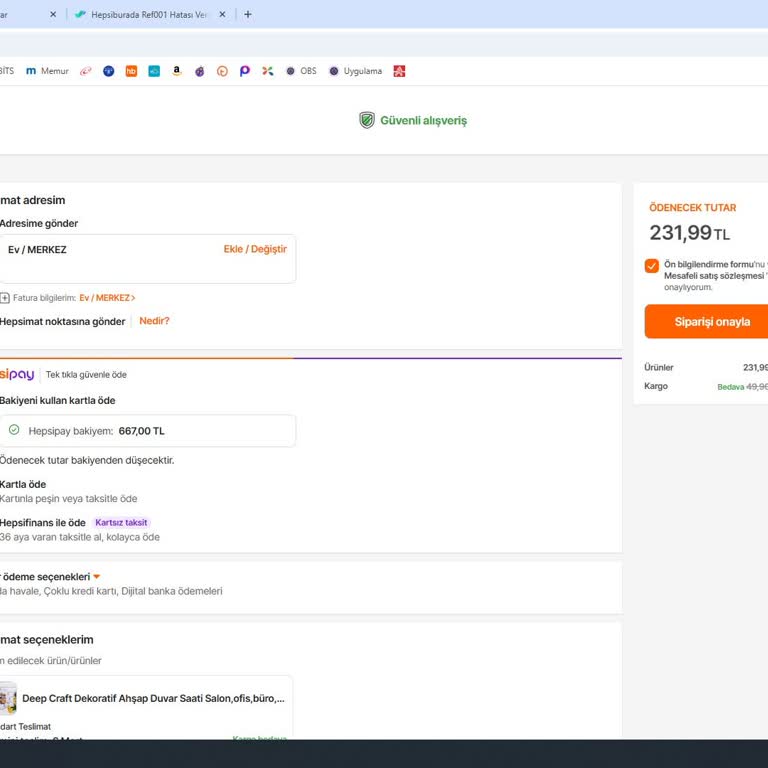Choose Hepsifinans ile öde payment option
This screenshot has width=768, height=768.
(43, 523)
